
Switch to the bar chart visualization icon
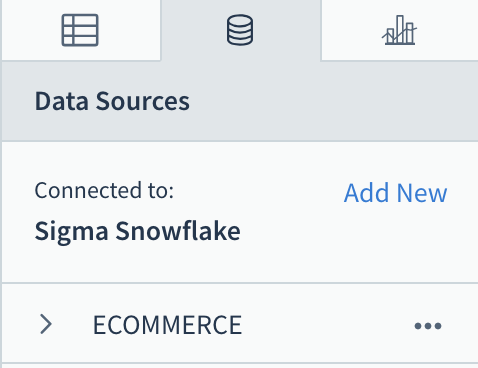[x=399, y=30]
